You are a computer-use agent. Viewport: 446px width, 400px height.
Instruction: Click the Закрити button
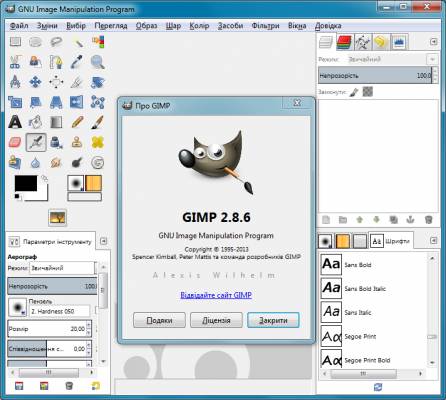tap(273, 320)
